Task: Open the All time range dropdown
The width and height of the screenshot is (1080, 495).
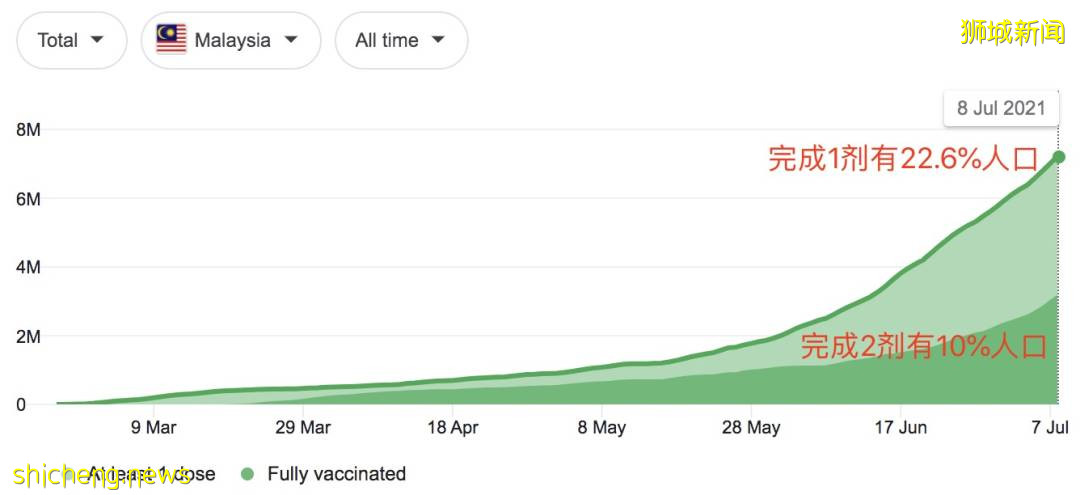Action: [400, 41]
